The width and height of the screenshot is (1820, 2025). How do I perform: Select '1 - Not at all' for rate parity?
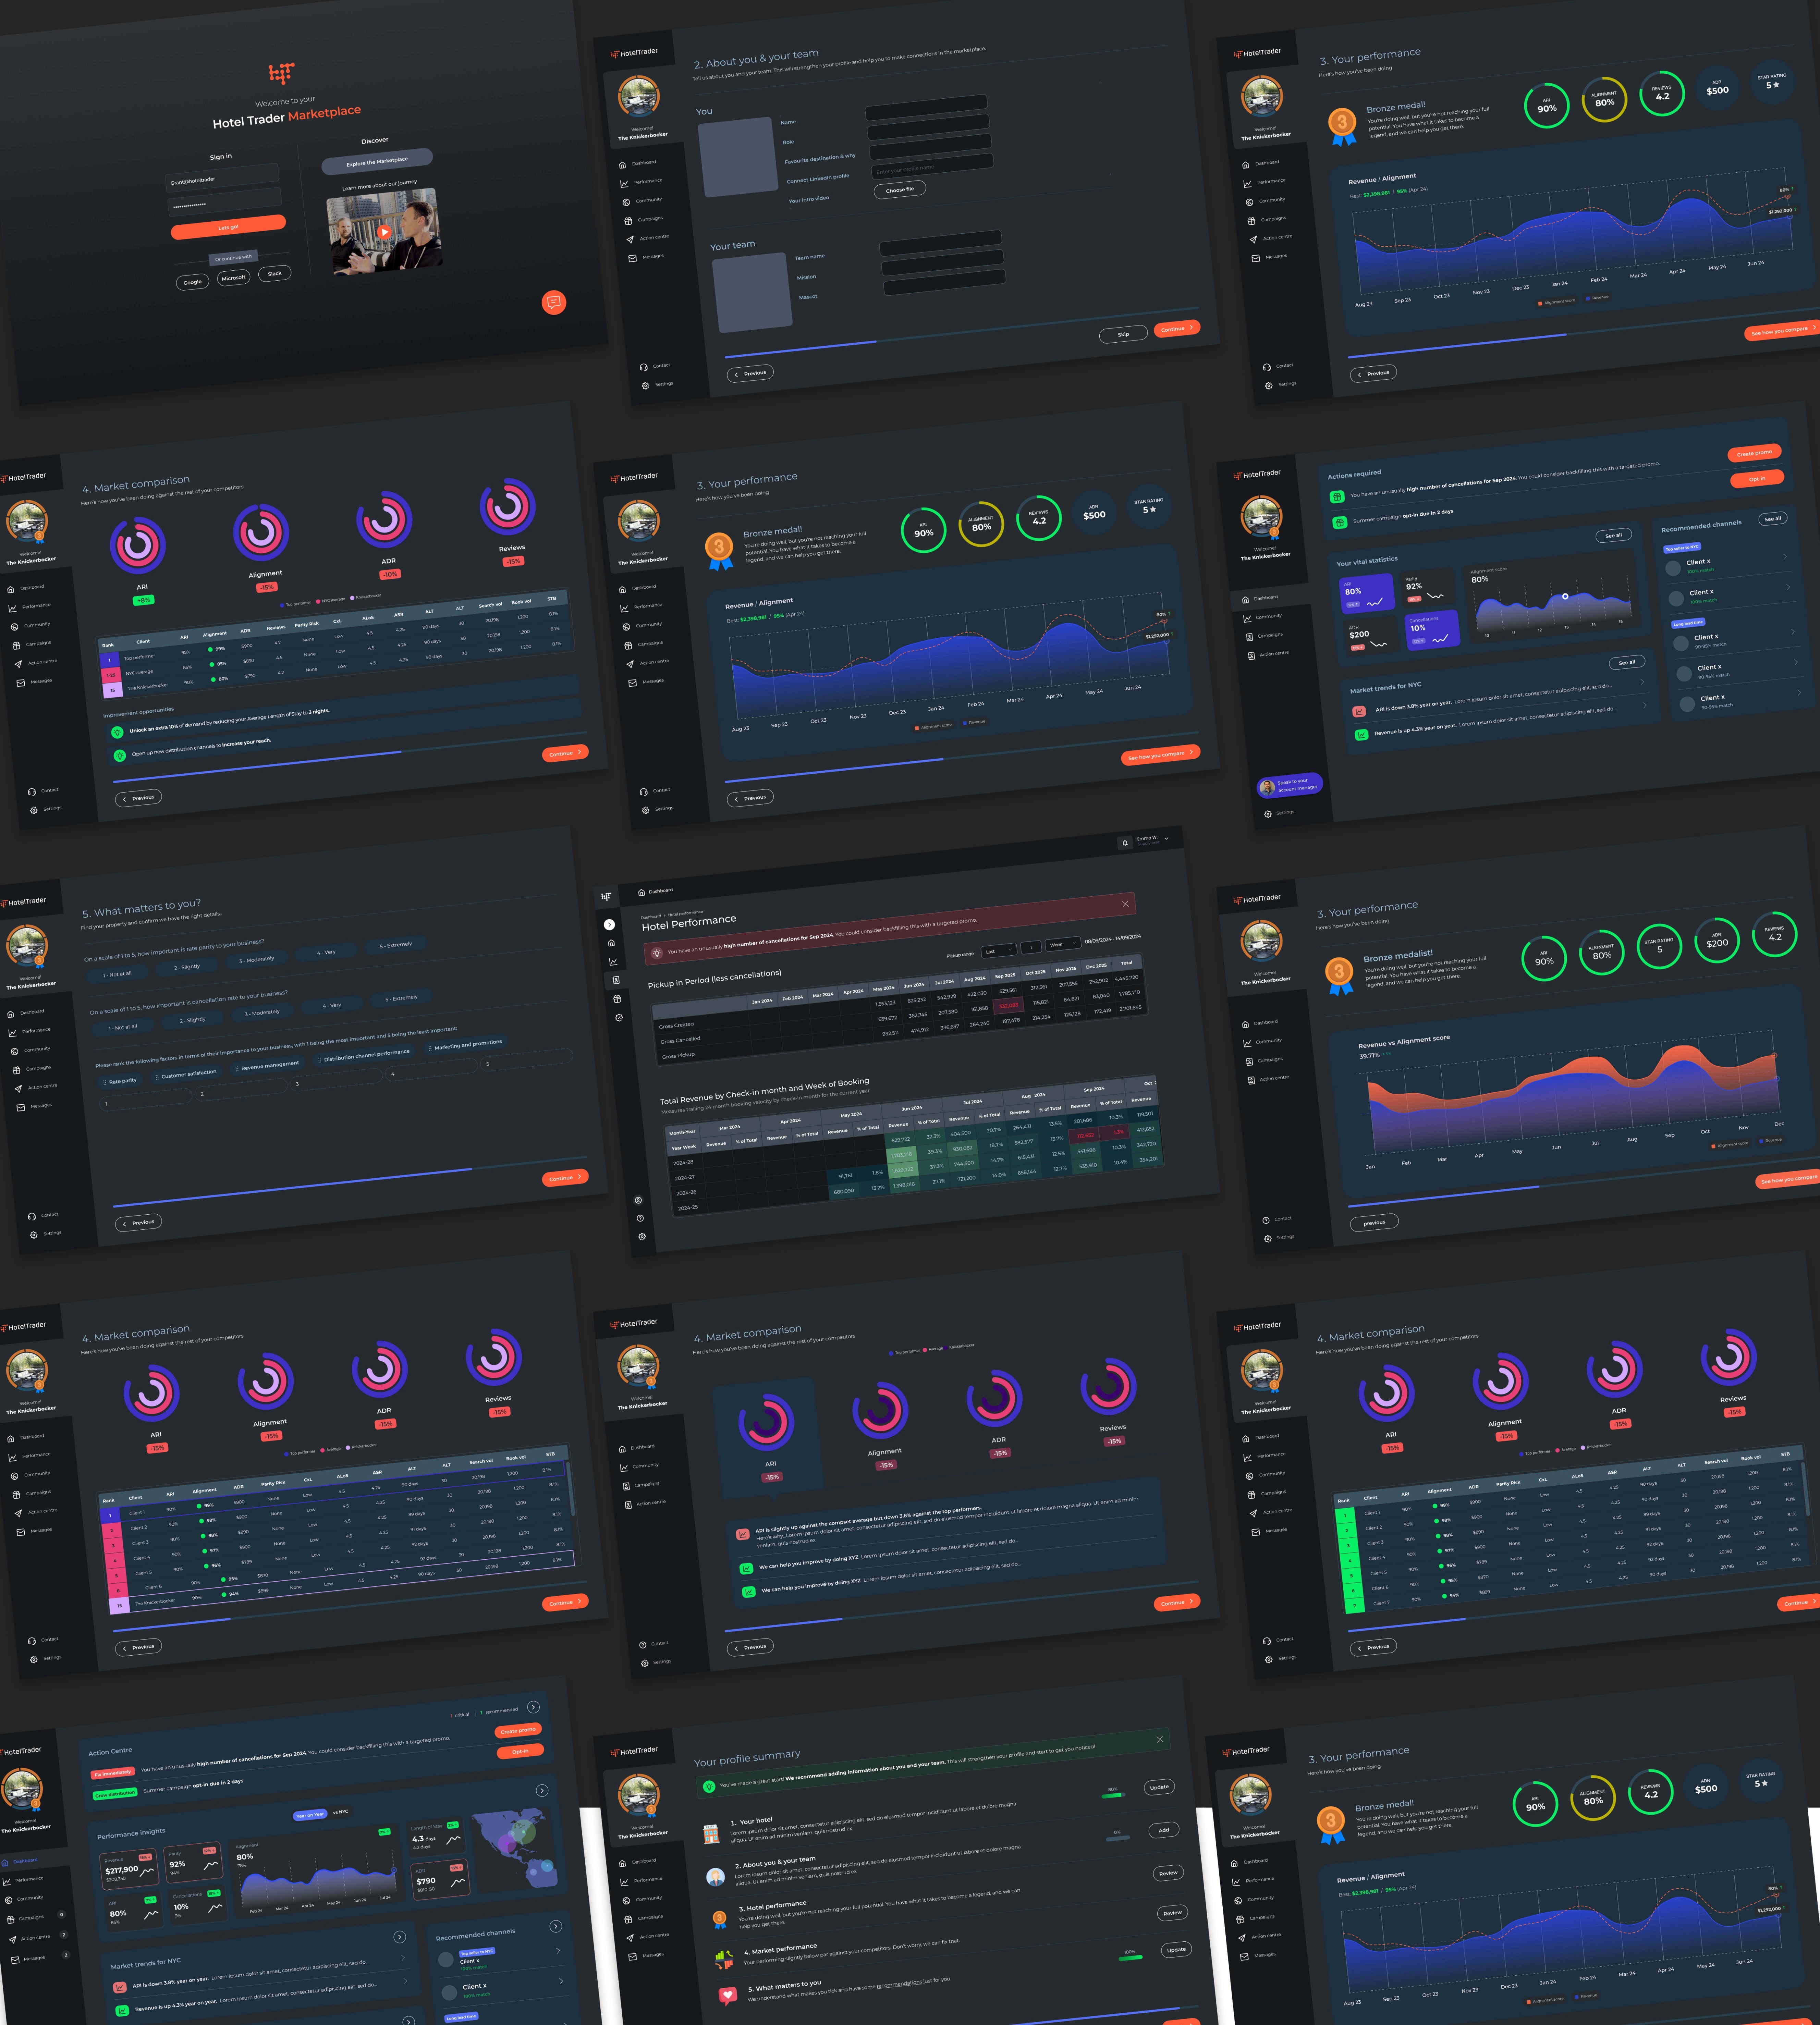[116, 974]
